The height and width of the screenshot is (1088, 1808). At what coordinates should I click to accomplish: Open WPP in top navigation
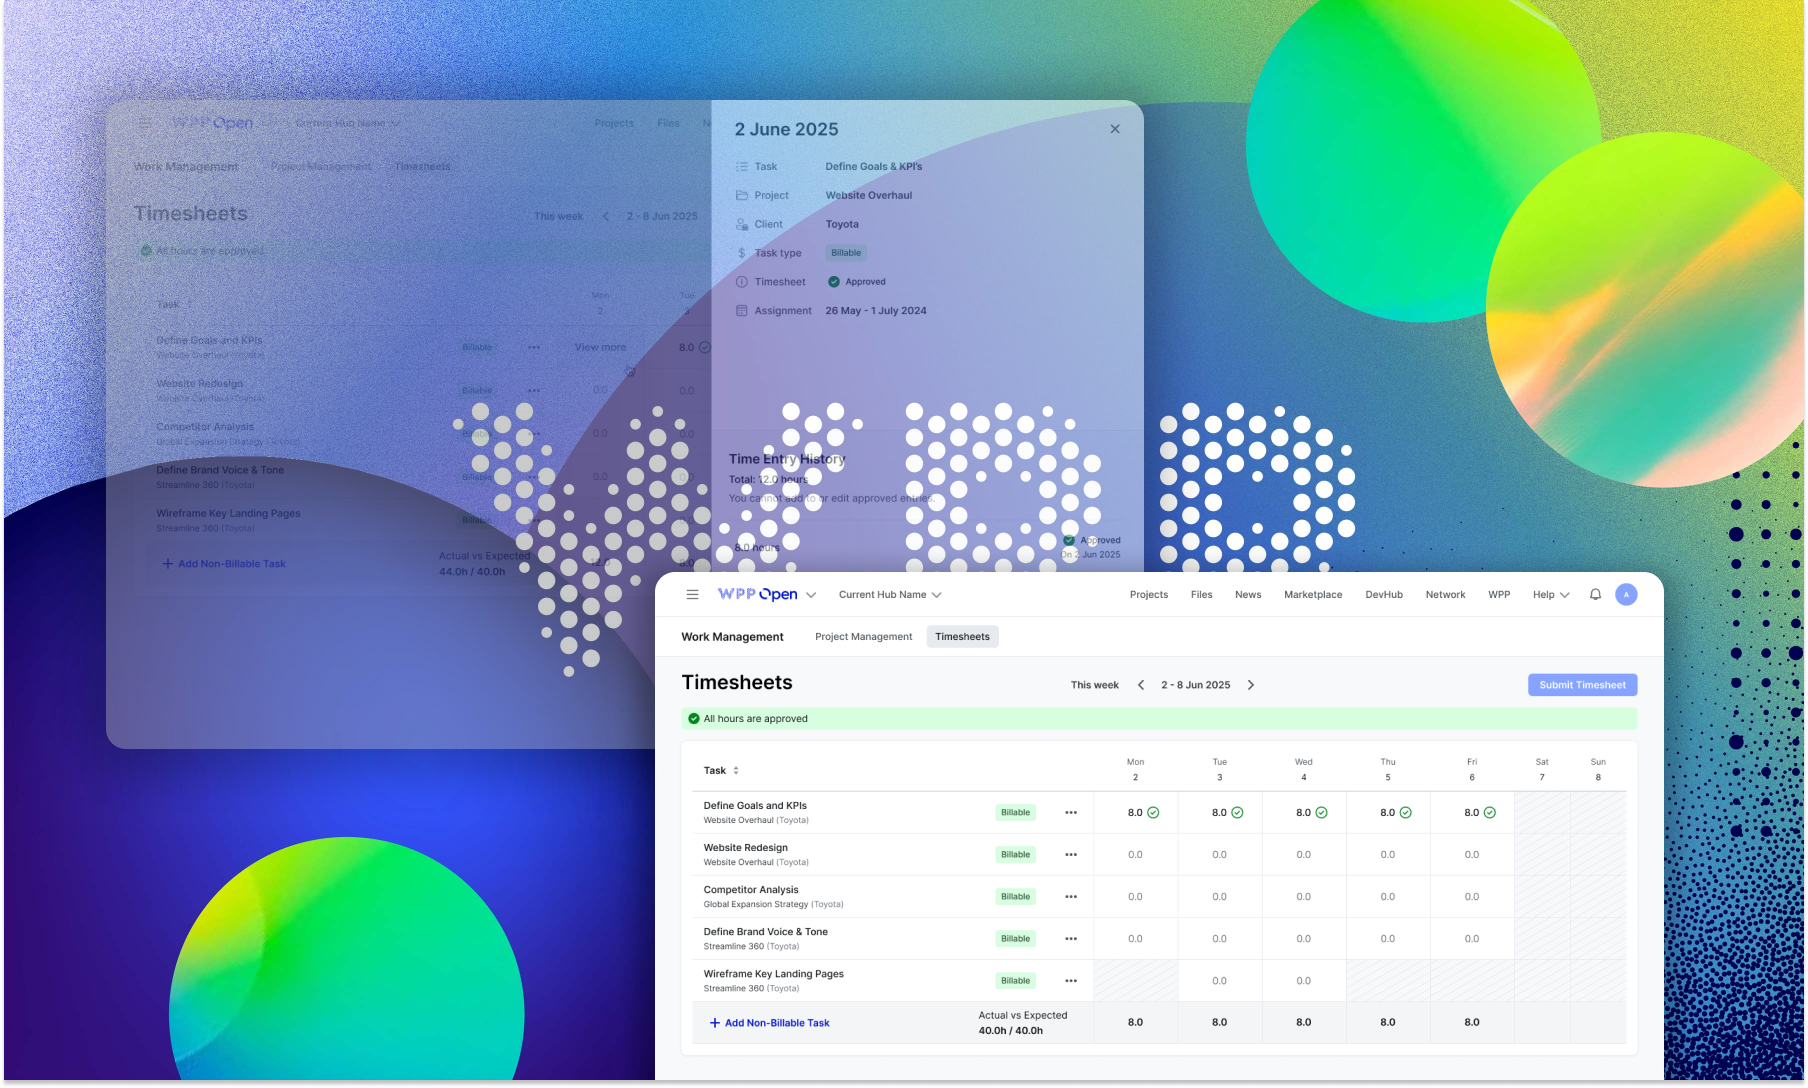point(1499,595)
